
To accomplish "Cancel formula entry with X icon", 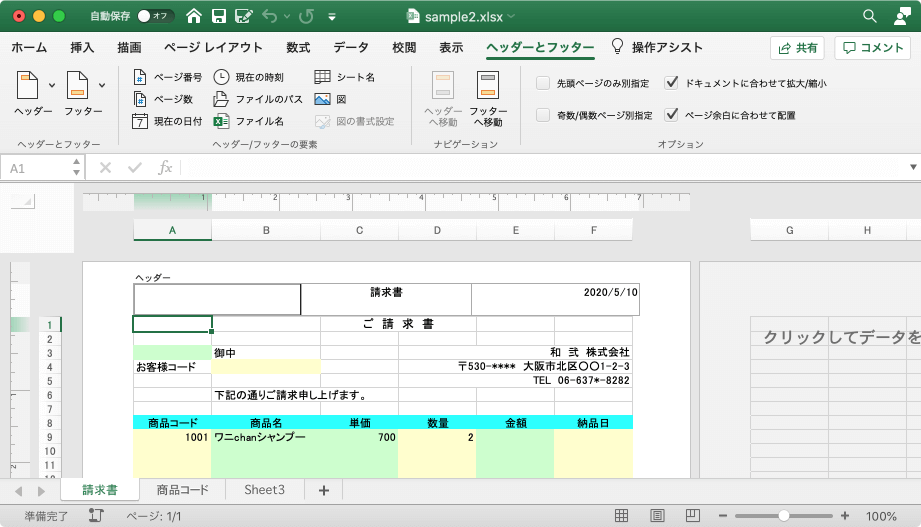I will [x=105, y=168].
